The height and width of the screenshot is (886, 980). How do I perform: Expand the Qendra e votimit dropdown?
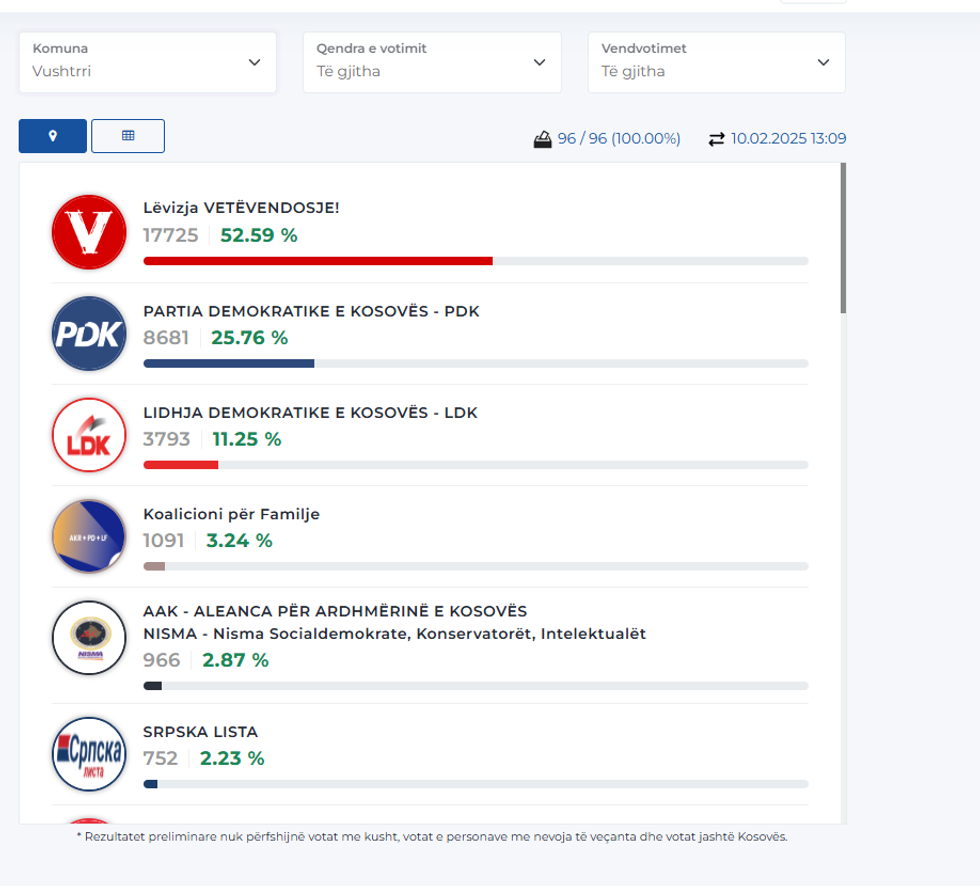click(x=432, y=62)
